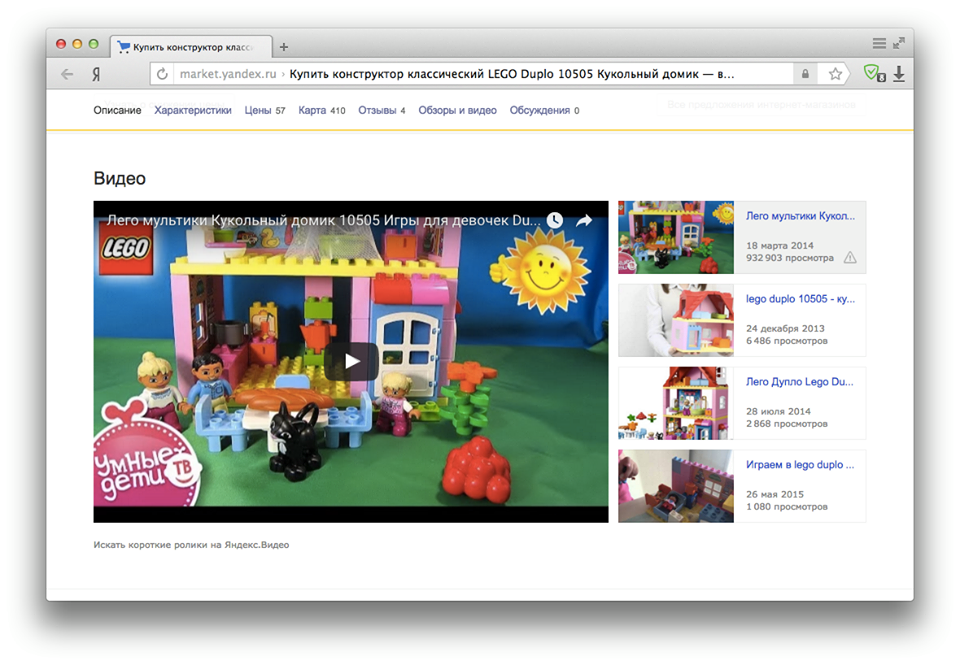Select the Описание tab

tap(117, 110)
